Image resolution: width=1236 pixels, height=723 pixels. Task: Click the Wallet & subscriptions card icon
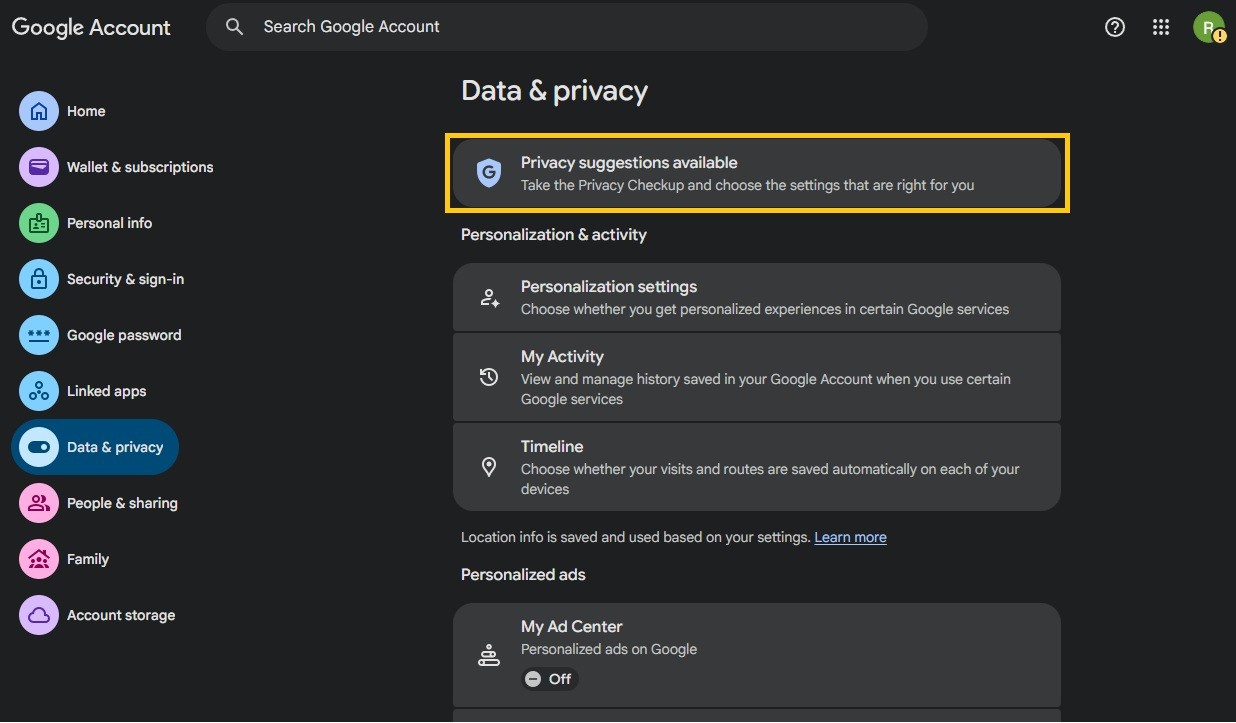tap(39, 167)
